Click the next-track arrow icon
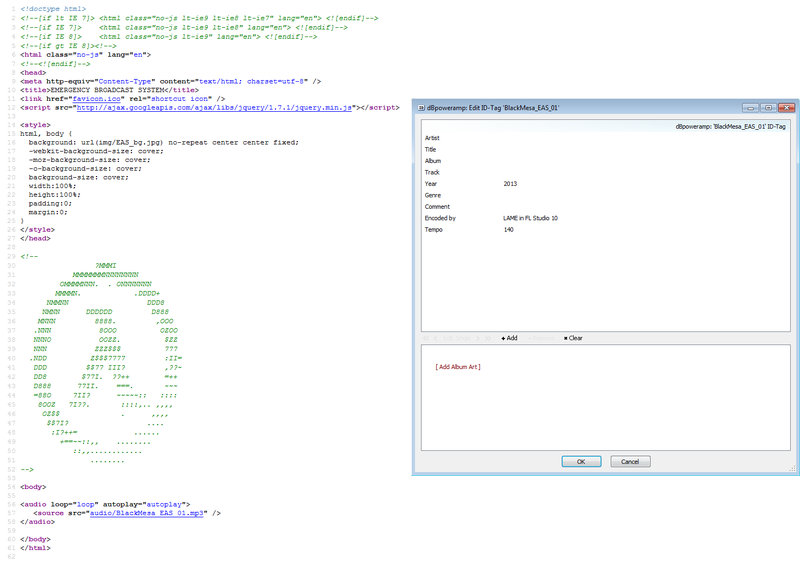The width and height of the screenshot is (800, 574). (478, 338)
